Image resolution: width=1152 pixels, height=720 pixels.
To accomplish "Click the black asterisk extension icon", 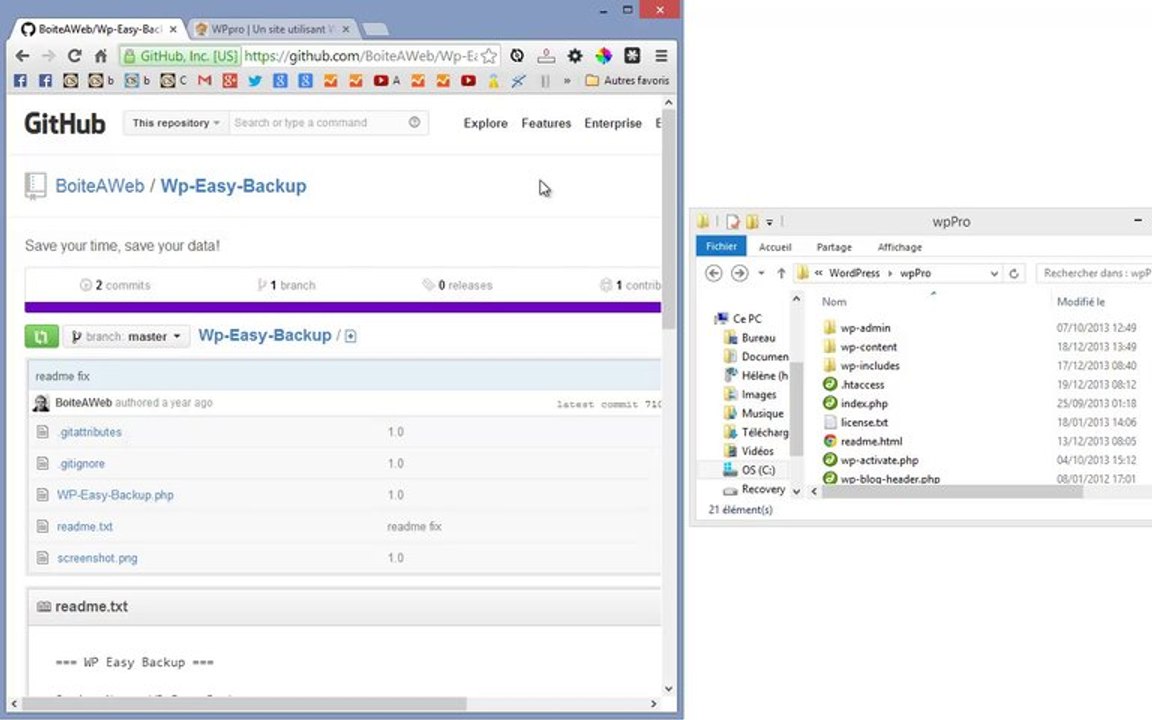I will [632, 56].
